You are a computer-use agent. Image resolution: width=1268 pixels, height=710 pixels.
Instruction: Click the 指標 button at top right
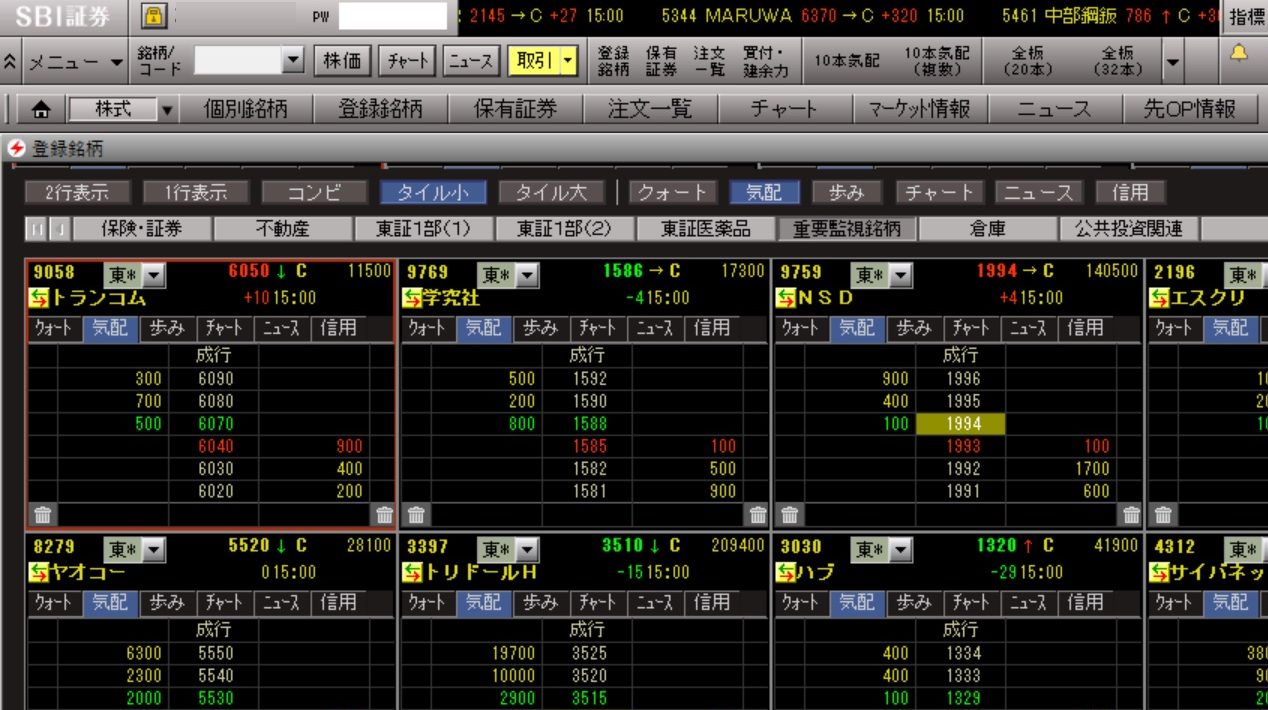click(1246, 16)
